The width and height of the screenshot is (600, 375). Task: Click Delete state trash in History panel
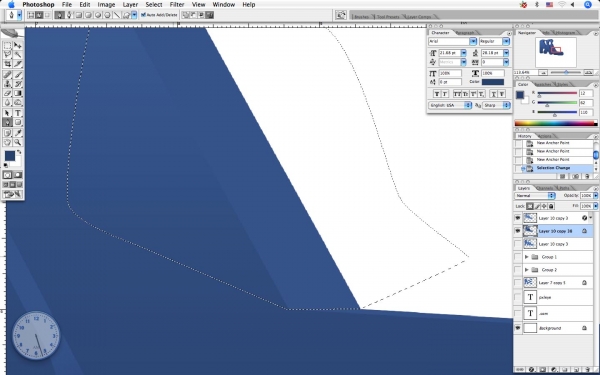click(587, 176)
